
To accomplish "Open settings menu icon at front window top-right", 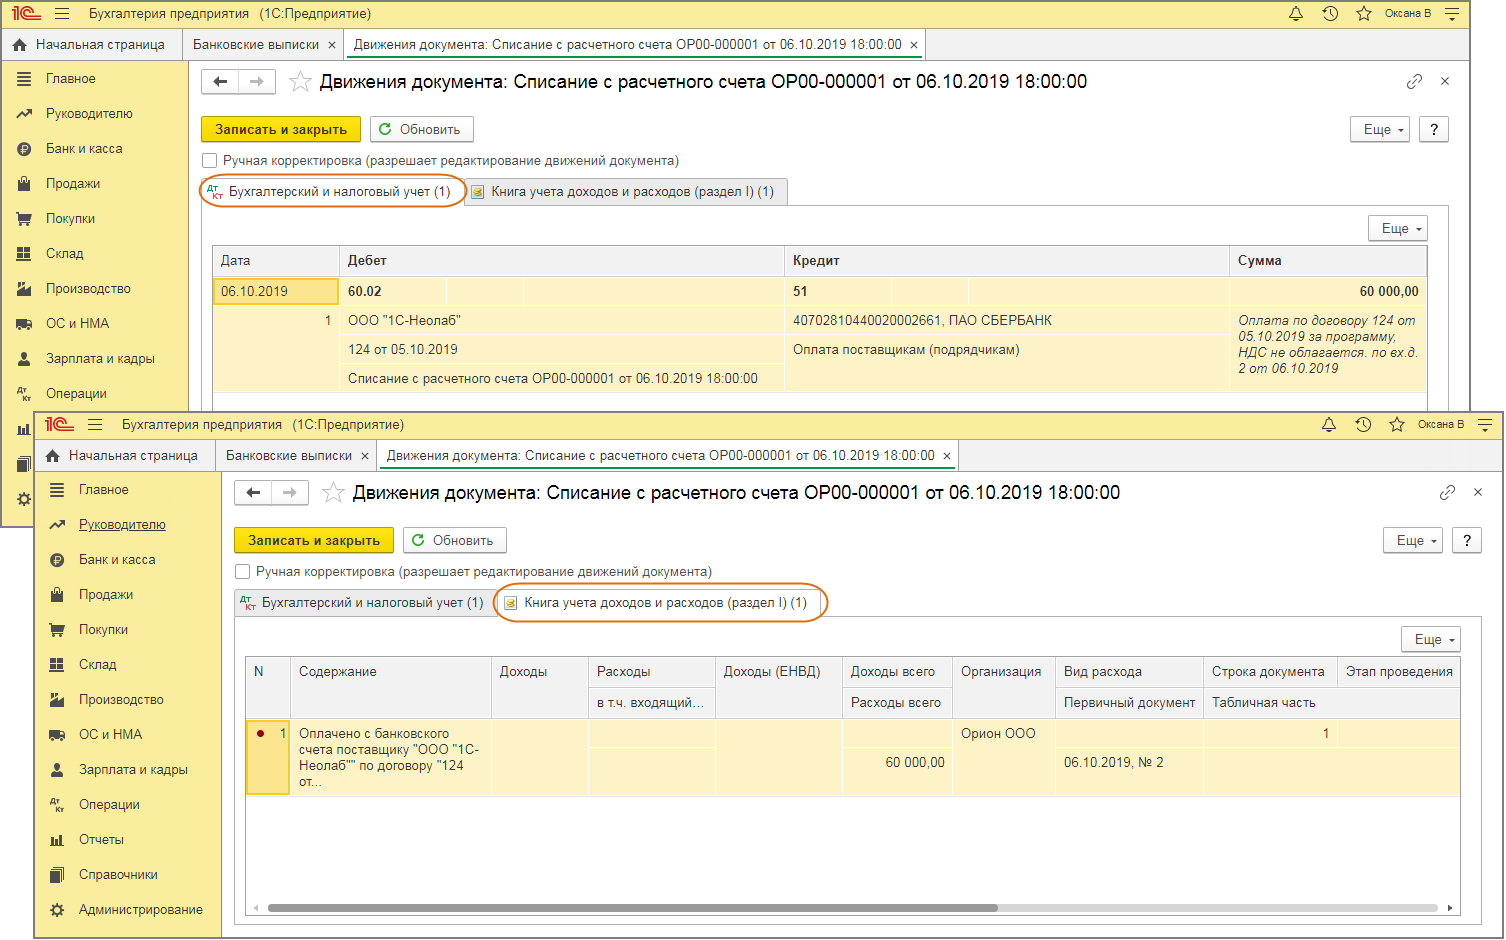I will coord(1485,425).
